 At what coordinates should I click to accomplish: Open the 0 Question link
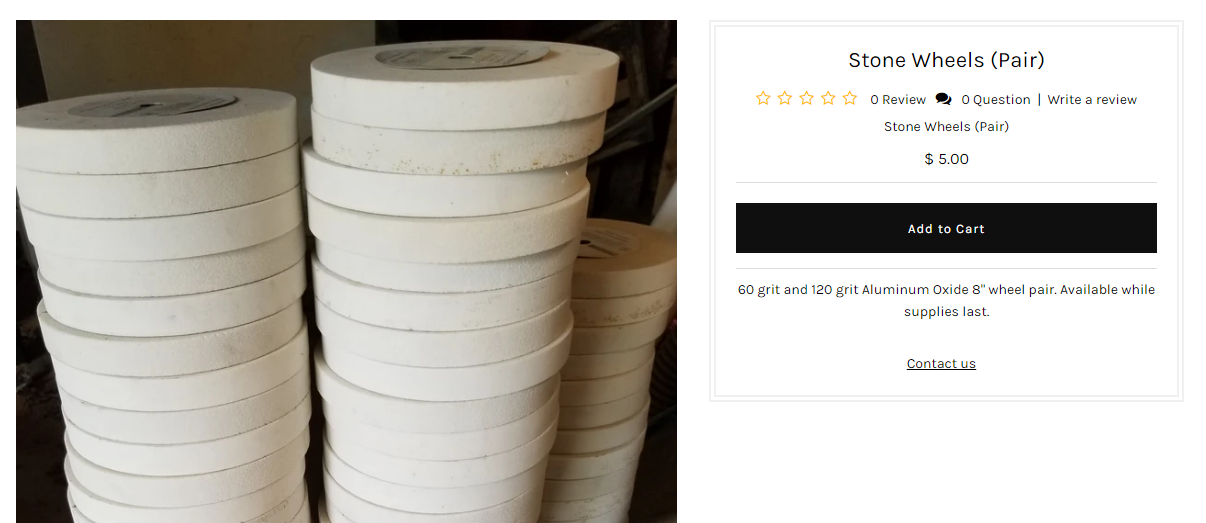coord(995,100)
